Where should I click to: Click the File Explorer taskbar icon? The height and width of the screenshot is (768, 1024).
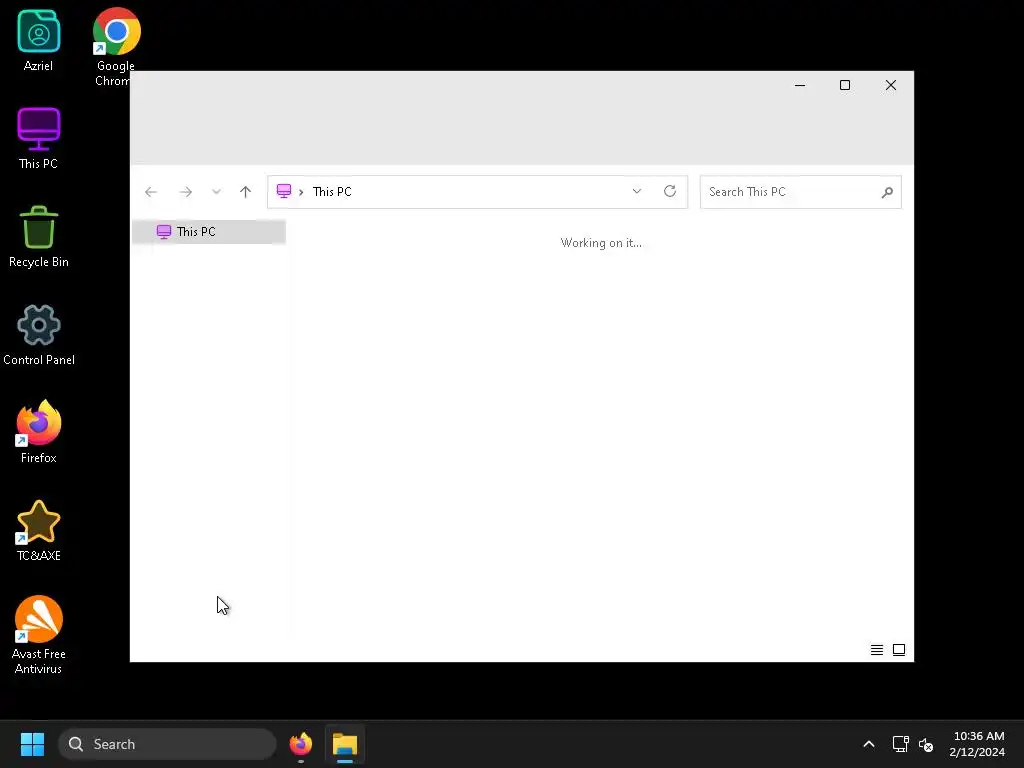[x=345, y=744]
